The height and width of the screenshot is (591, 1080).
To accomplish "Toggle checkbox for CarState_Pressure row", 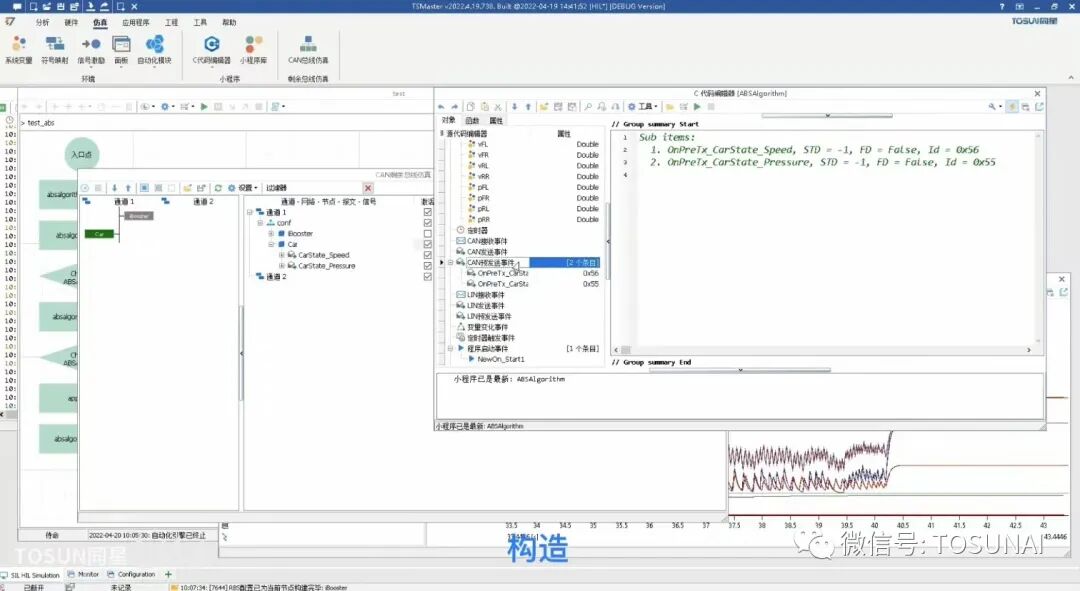I will [428, 265].
